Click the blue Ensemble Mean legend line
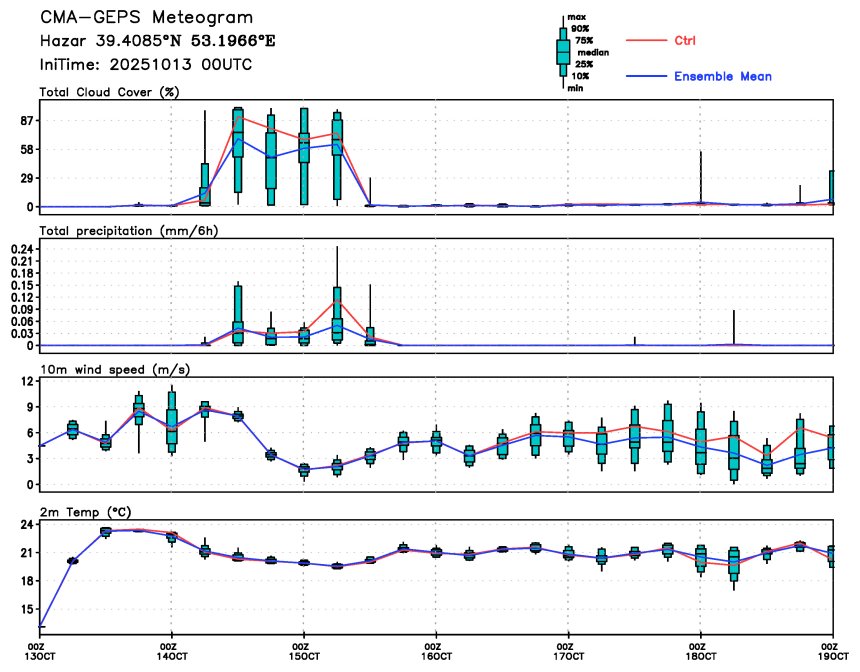This screenshot has width=860, height=672. point(646,76)
